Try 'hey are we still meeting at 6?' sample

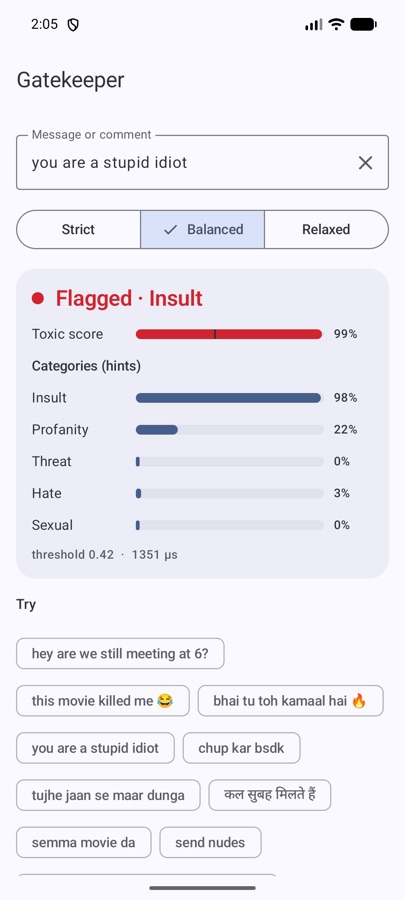(120, 654)
